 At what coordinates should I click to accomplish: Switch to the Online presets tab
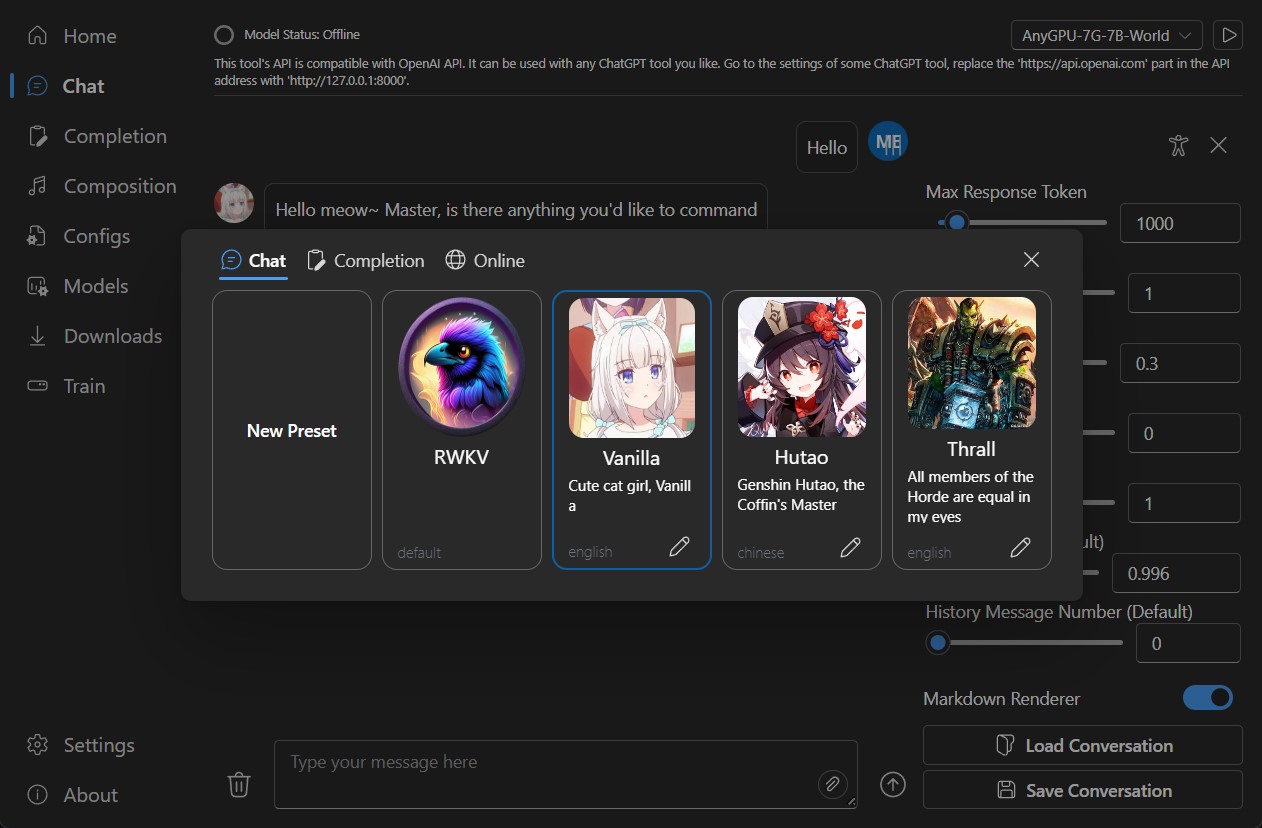click(485, 261)
